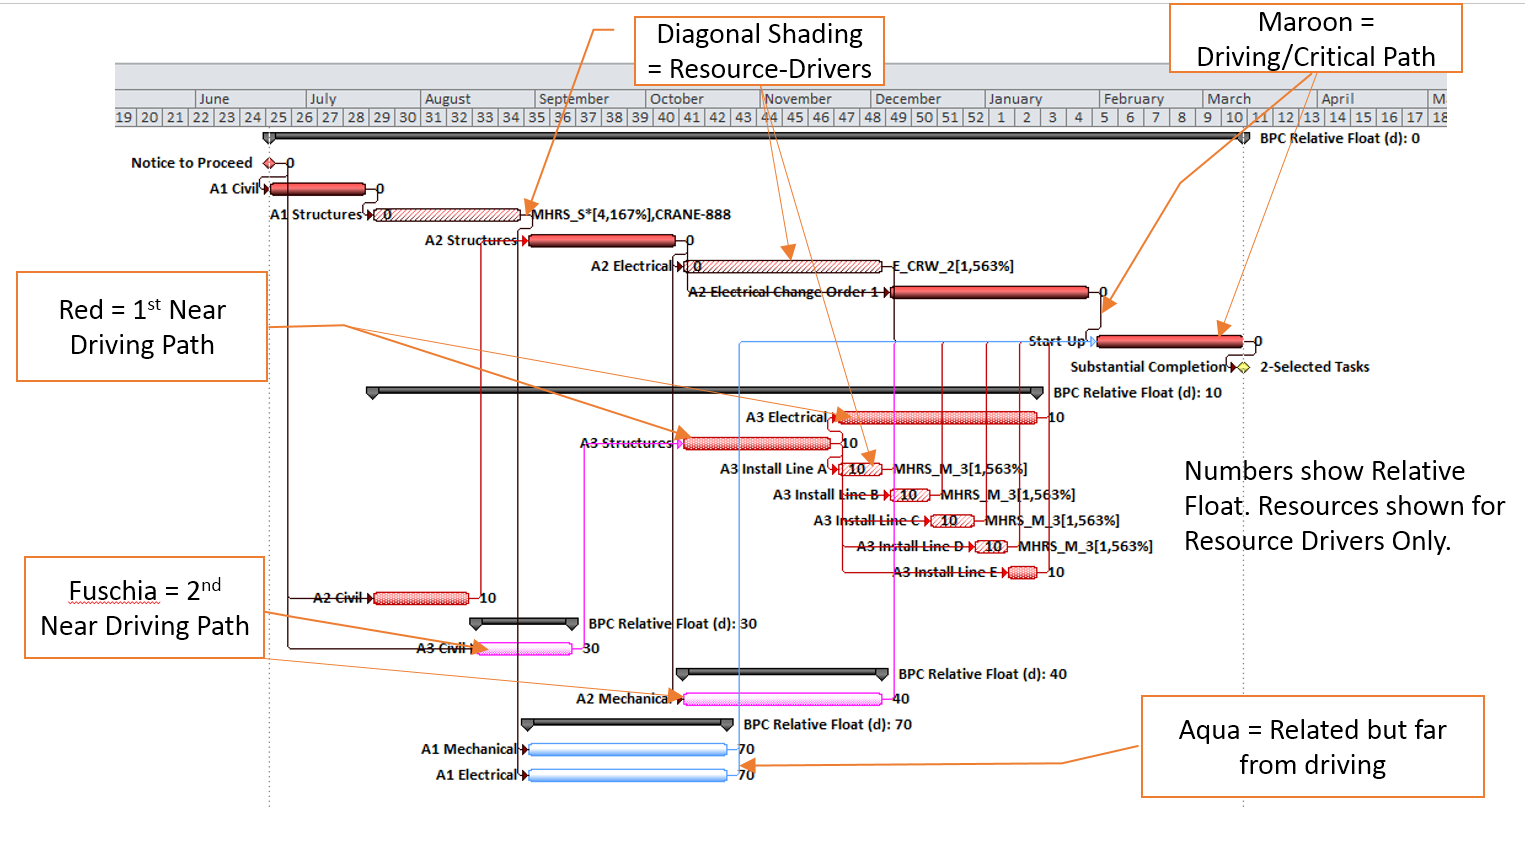The width and height of the screenshot is (1525, 844).
Task: Click the MHRS_S*[4,167%],CRANE-888 resource label
Action: tap(631, 214)
